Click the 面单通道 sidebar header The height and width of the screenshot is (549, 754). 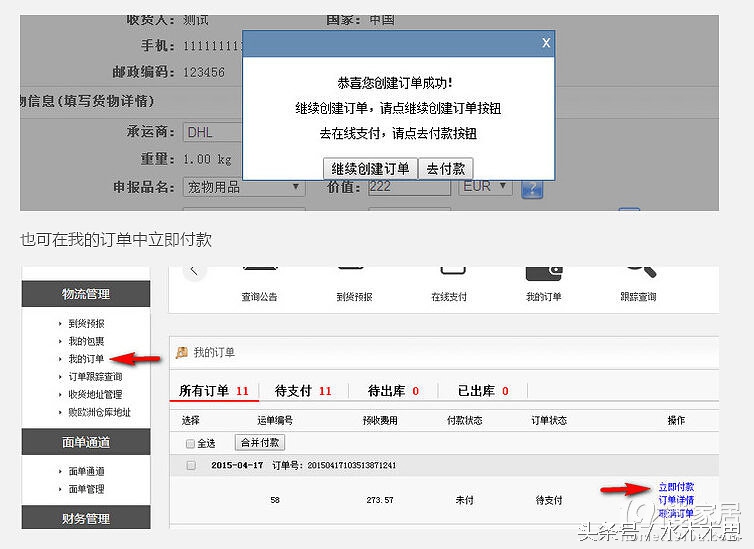[x=86, y=442]
